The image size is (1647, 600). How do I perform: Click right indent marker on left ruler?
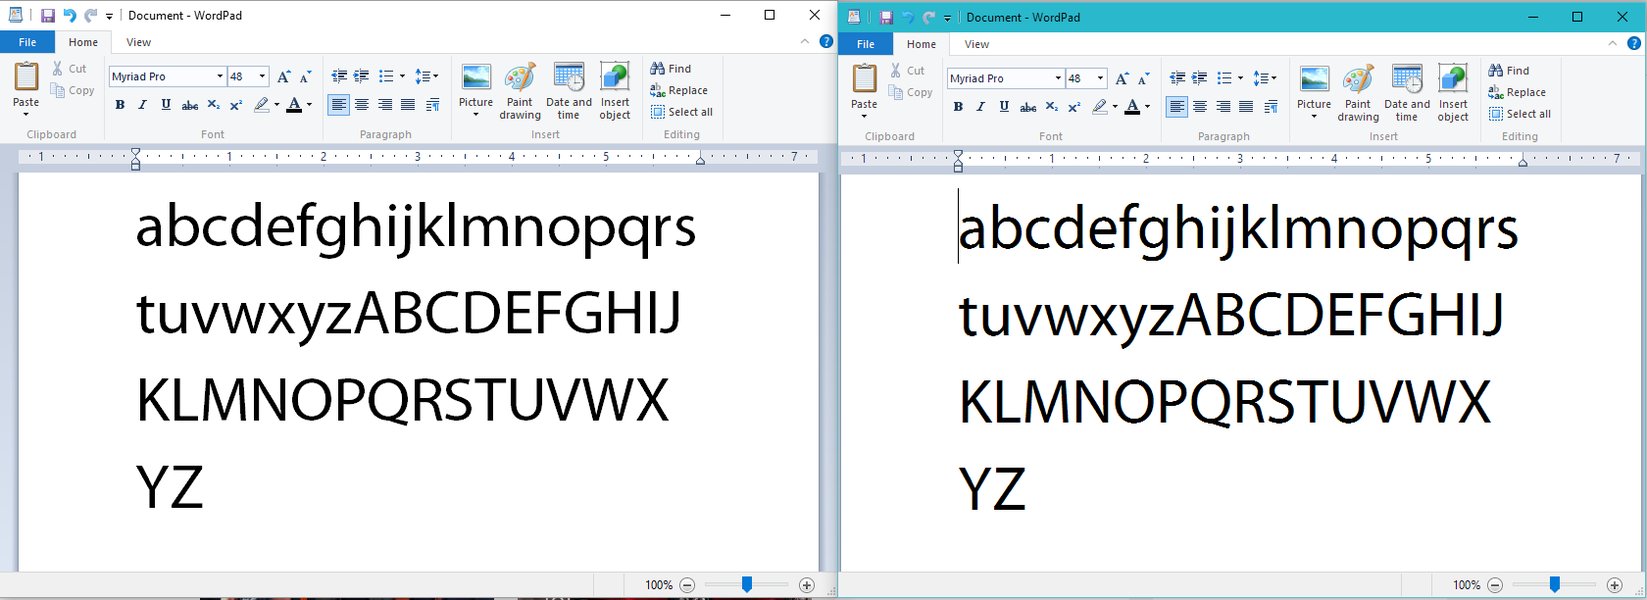click(700, 159)
